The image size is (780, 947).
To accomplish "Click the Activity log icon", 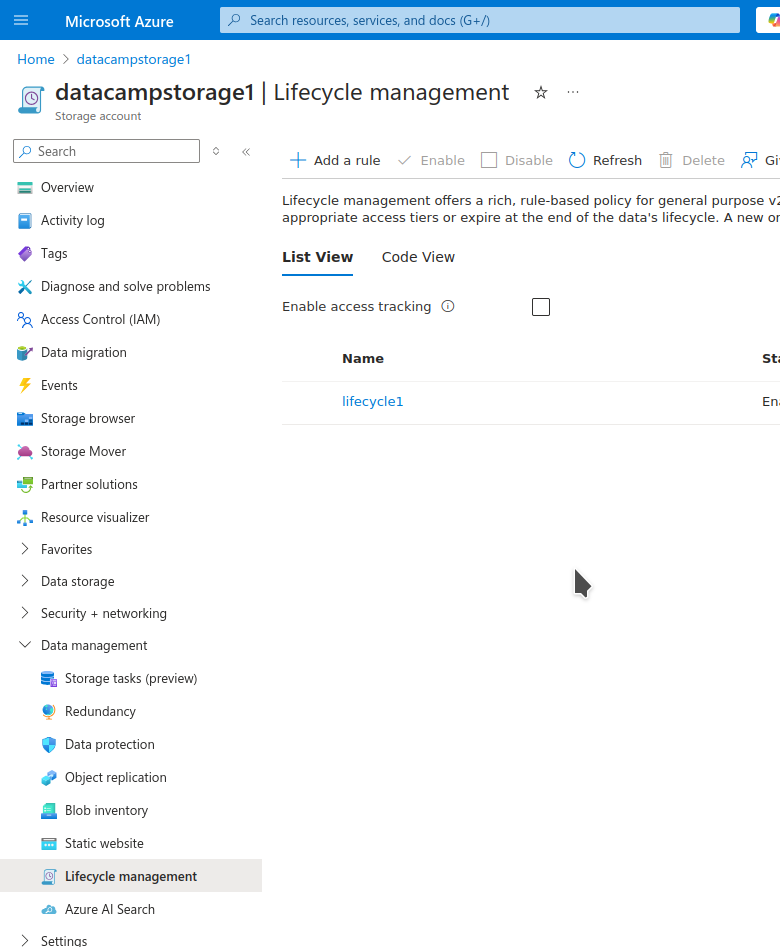I will click(25, 221).
